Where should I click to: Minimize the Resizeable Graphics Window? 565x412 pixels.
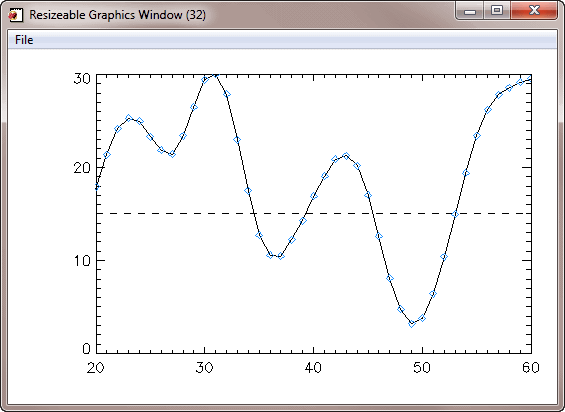coord(470,11)
